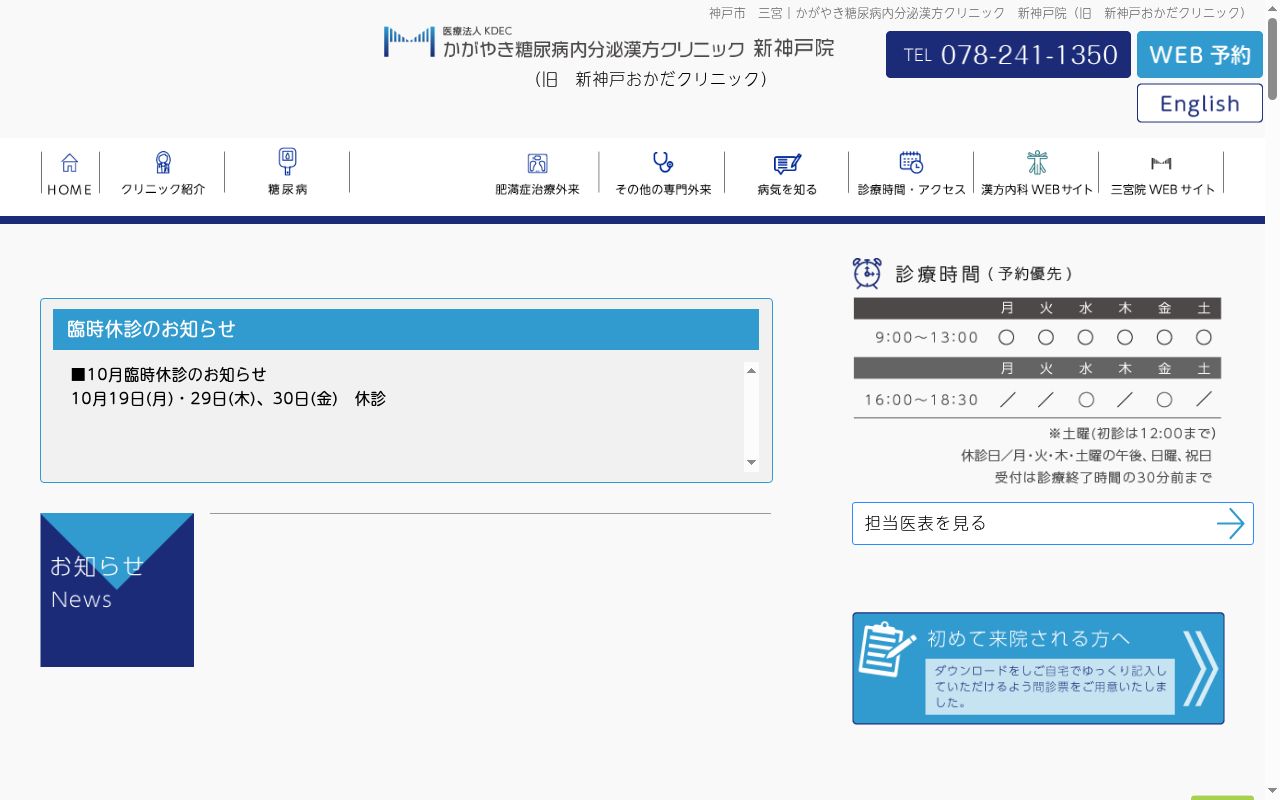Select クリニック紹介 menu text
1280x800 pixels.
click(x=163, y=190)
